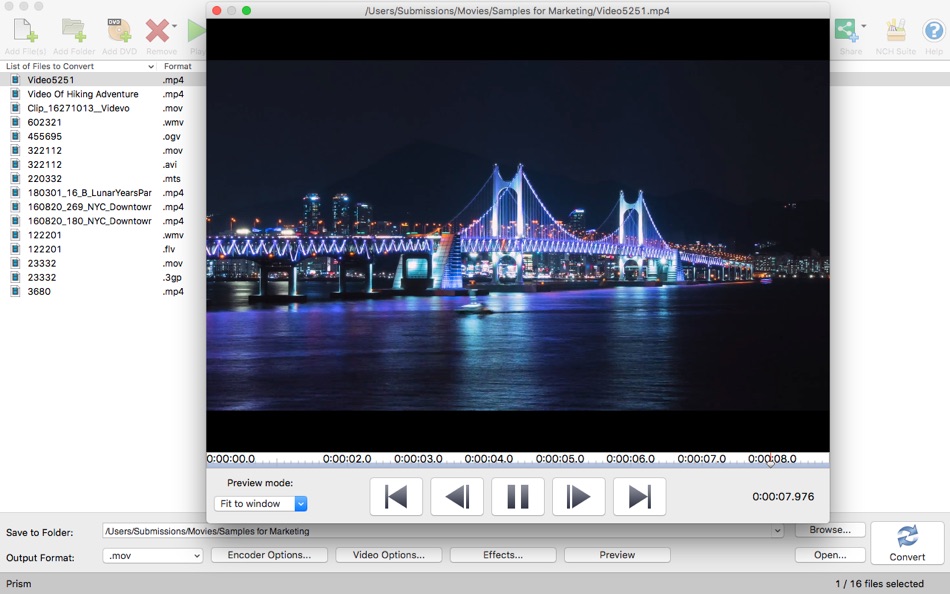The height and width of the screenshot is (594, 950).
Task: Expand the Save to Folder path dropdown
Action: coord(778,531)
